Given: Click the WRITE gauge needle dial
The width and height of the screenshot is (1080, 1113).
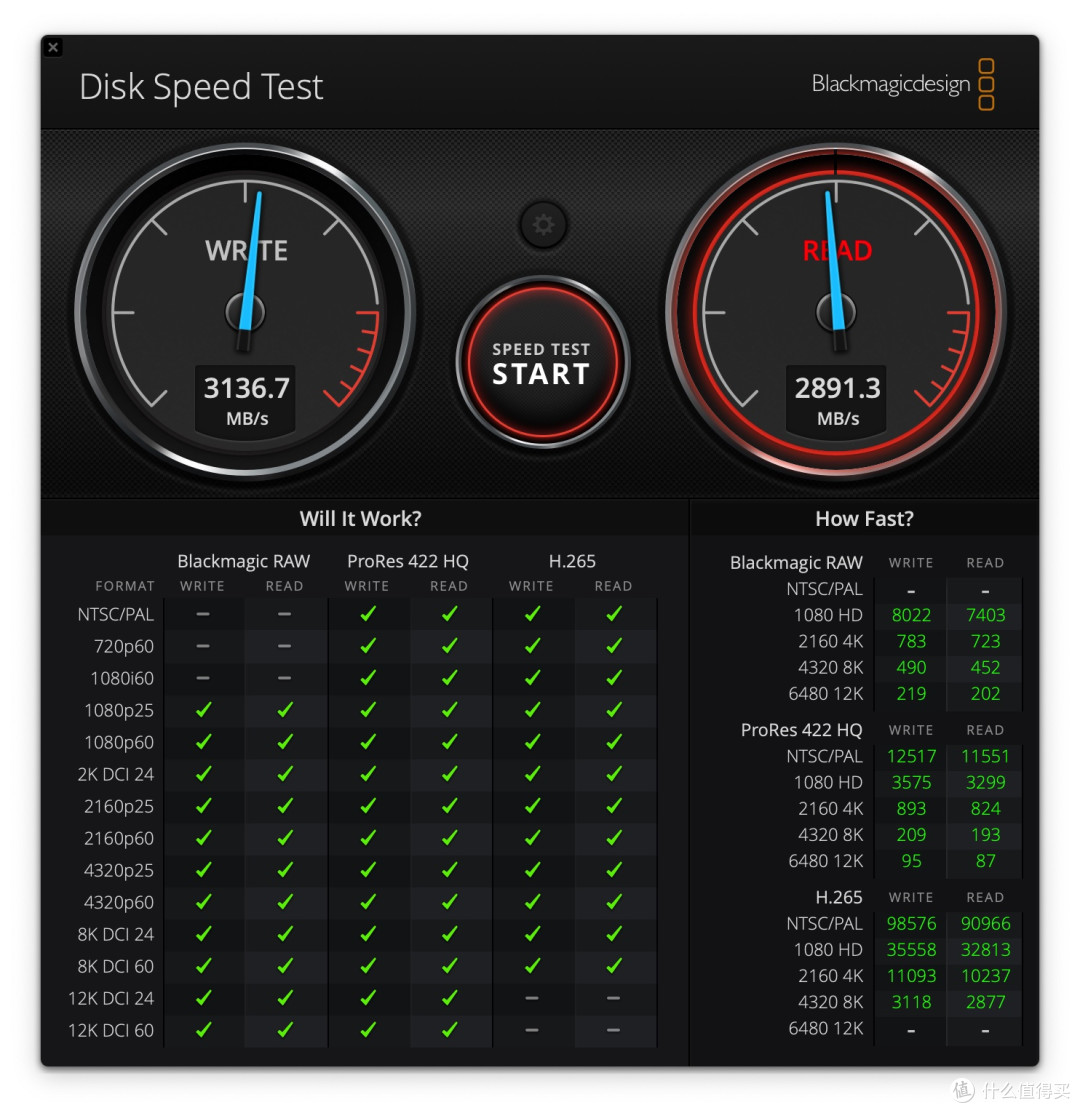Looking at the screenshot, I should click(x=246, y=312).
